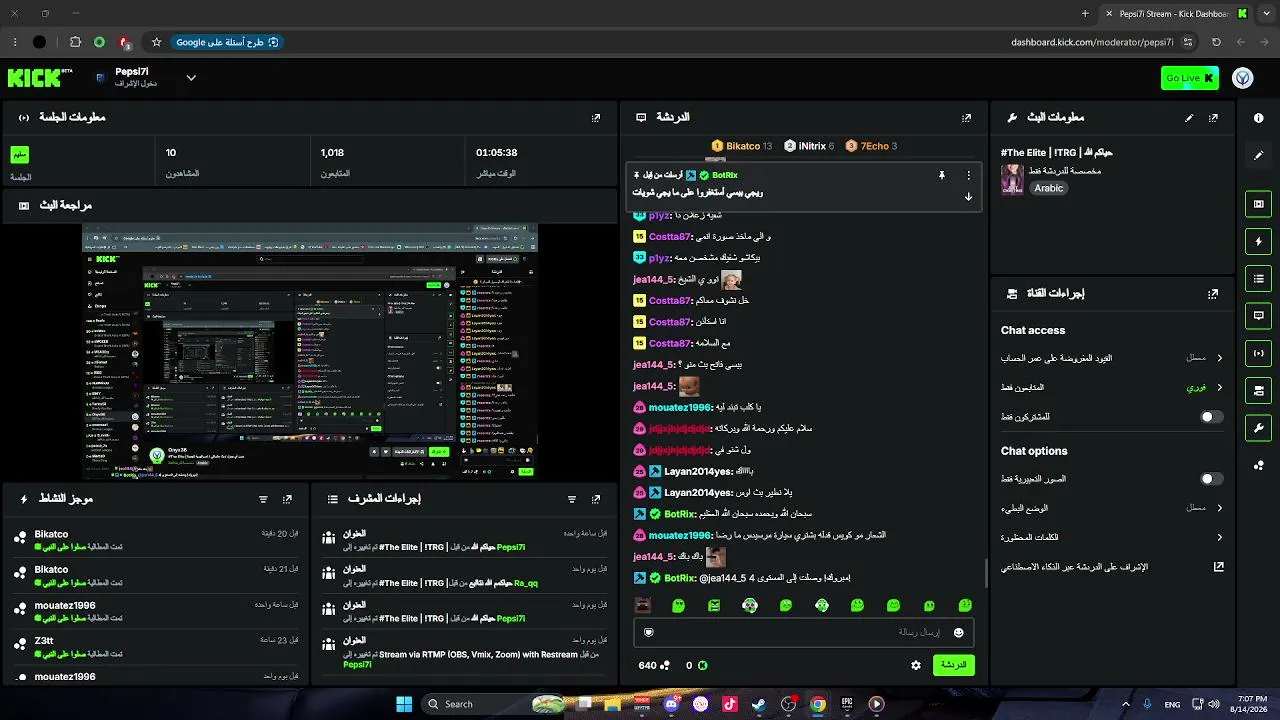
Task: Click the pencil edit icon in right sidebar
Action: pyautogui.click(x=1258, y=155)
